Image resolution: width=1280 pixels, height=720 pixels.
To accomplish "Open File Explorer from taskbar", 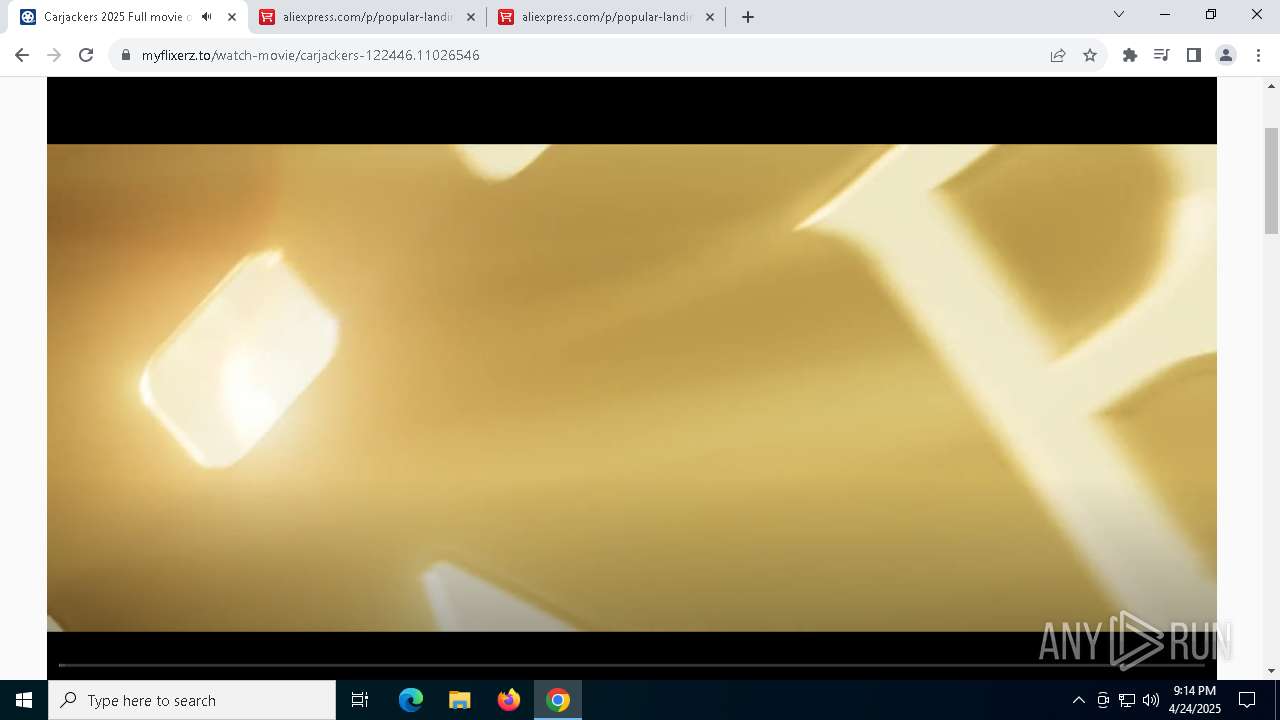I will [460, 700].
